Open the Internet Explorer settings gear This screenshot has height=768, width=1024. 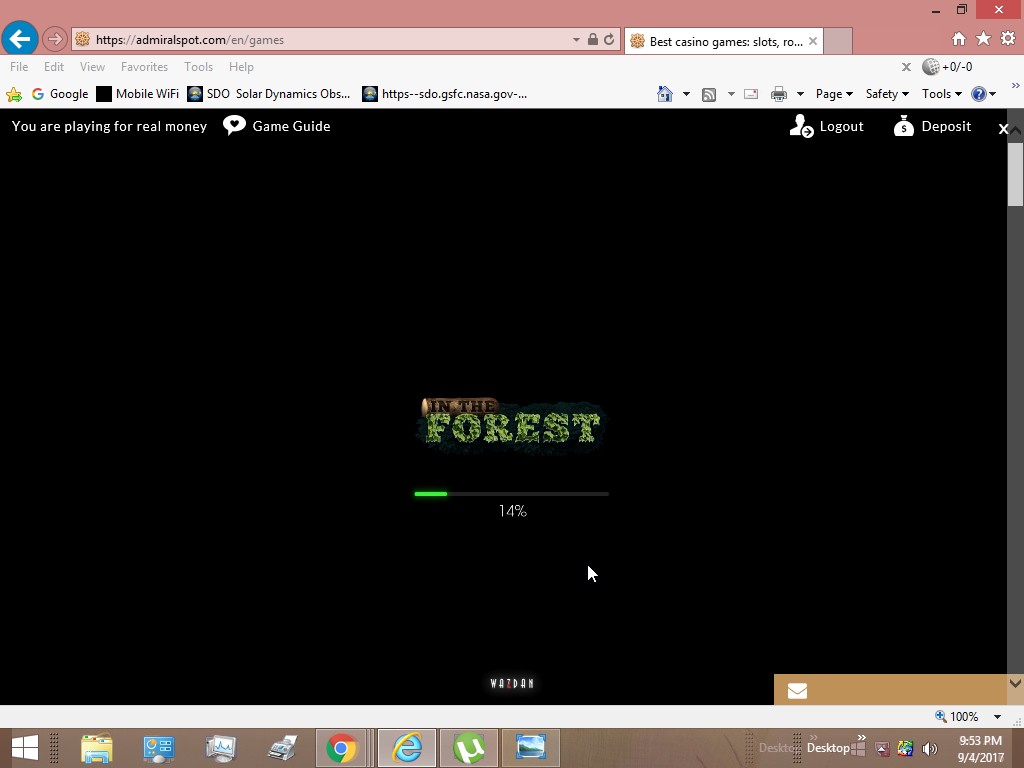point(1007,39)
